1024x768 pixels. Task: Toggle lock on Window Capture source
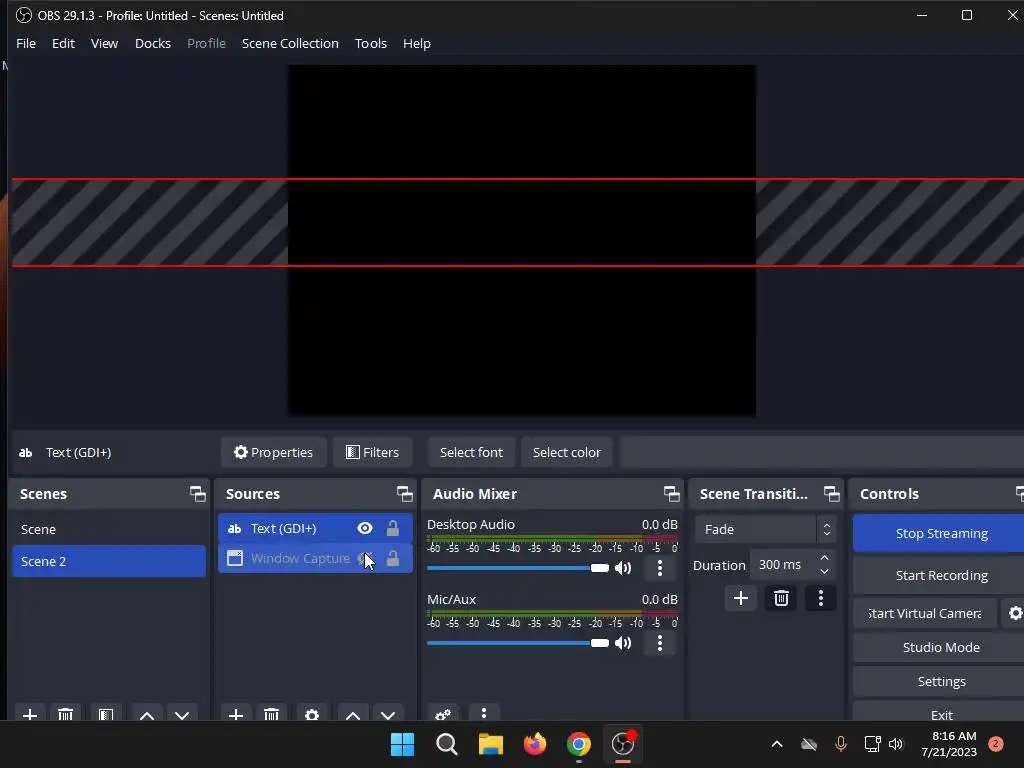coord(392,558)
